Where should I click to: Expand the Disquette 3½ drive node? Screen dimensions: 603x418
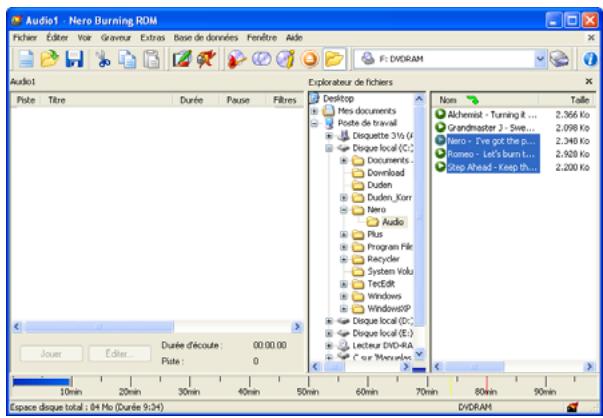tap(329, 136)
